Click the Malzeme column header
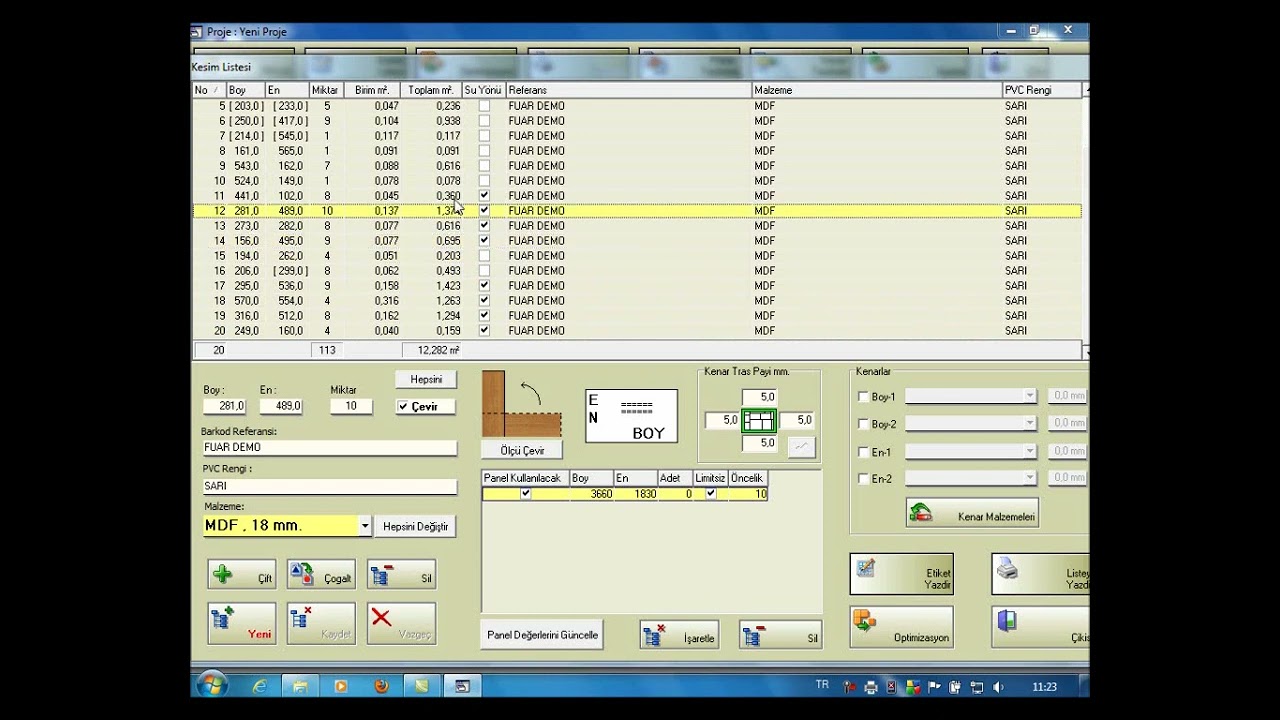The image size is (1280, 720). [x=877, y=90]
